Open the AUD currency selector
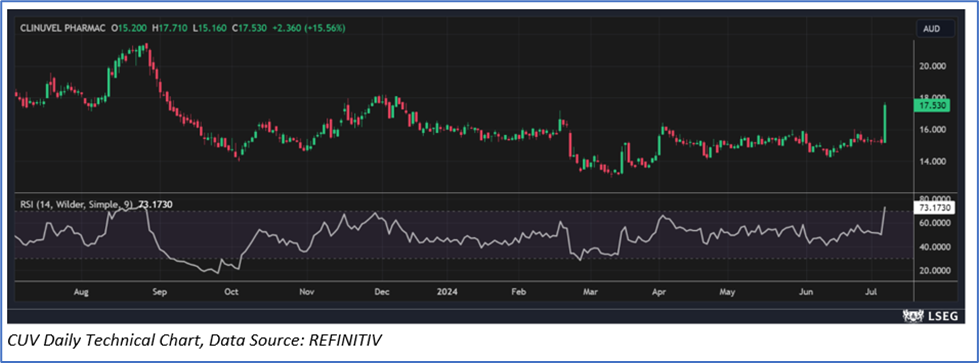The image size is (979, 363). point(935,29)
